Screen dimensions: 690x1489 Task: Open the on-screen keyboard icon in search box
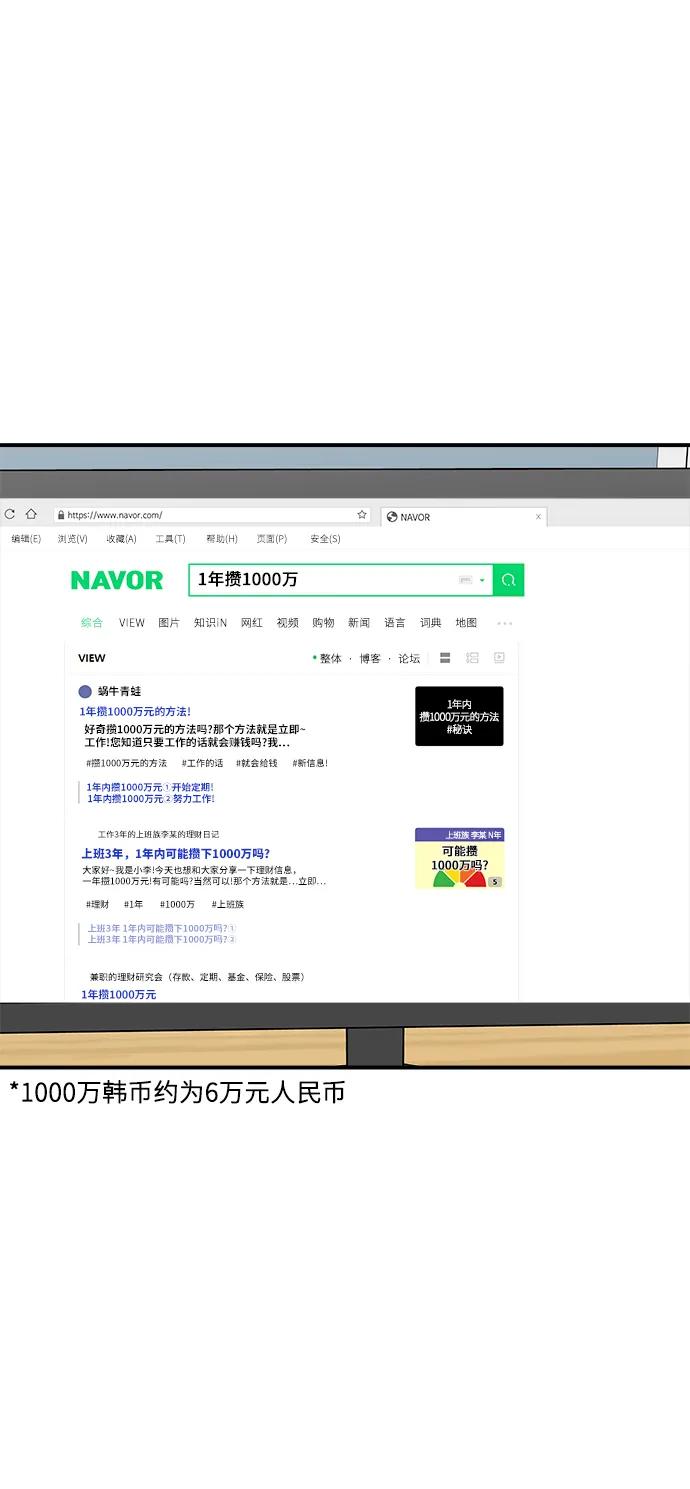[x=465, y=580]
